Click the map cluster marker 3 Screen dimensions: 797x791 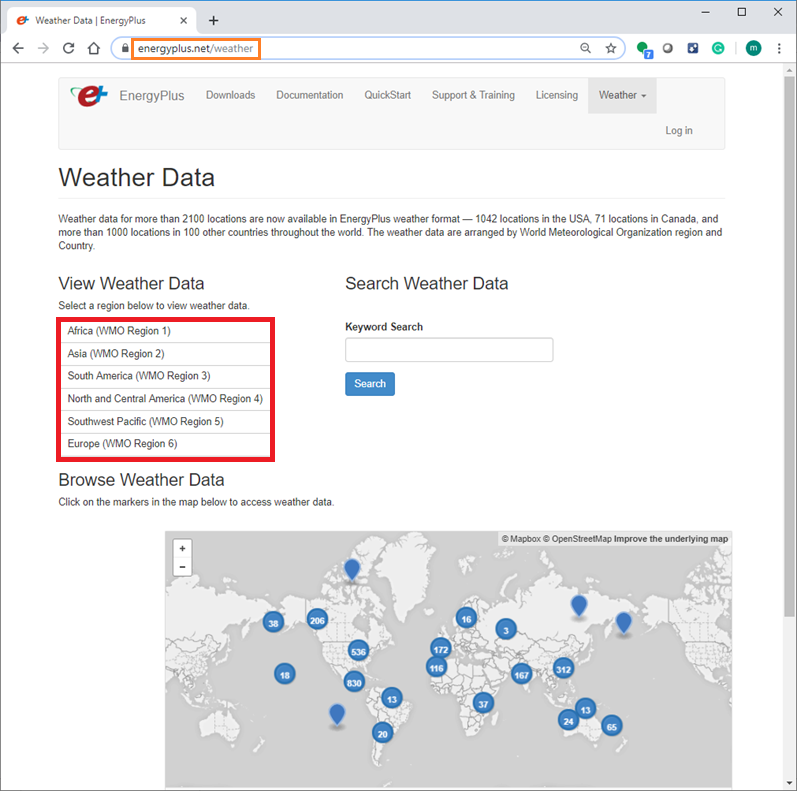(x=506, y=630)
